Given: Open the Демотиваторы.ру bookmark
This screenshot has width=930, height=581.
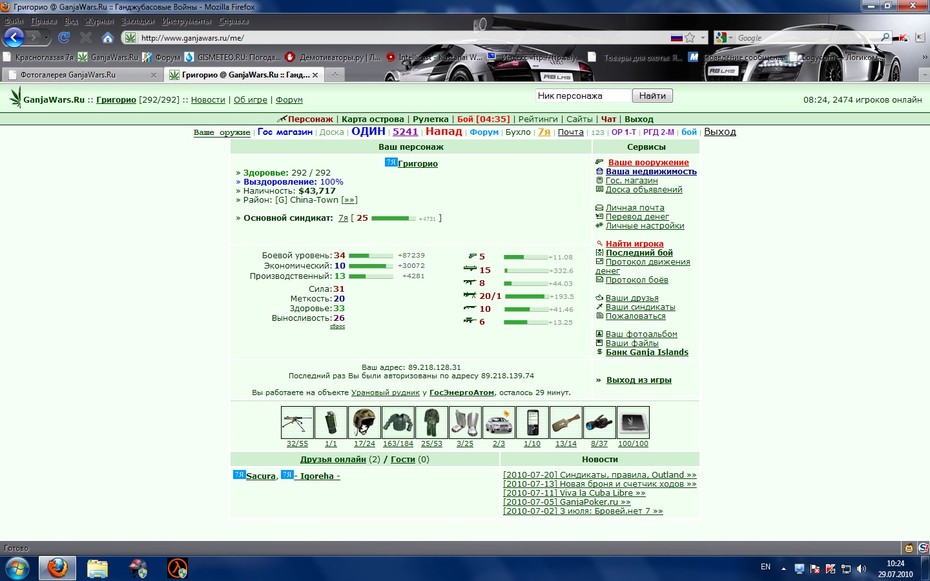Looking at the screenshot, I should (334, 58).
